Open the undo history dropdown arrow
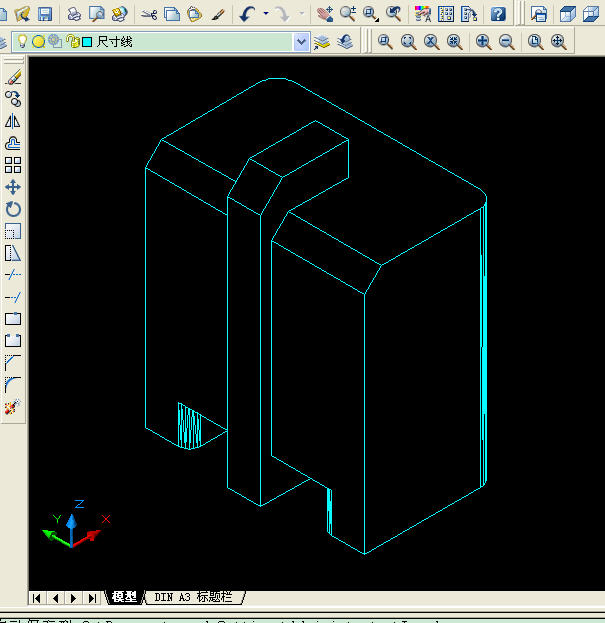The width and height of the screenshot is (605, 623). [266, 14]
